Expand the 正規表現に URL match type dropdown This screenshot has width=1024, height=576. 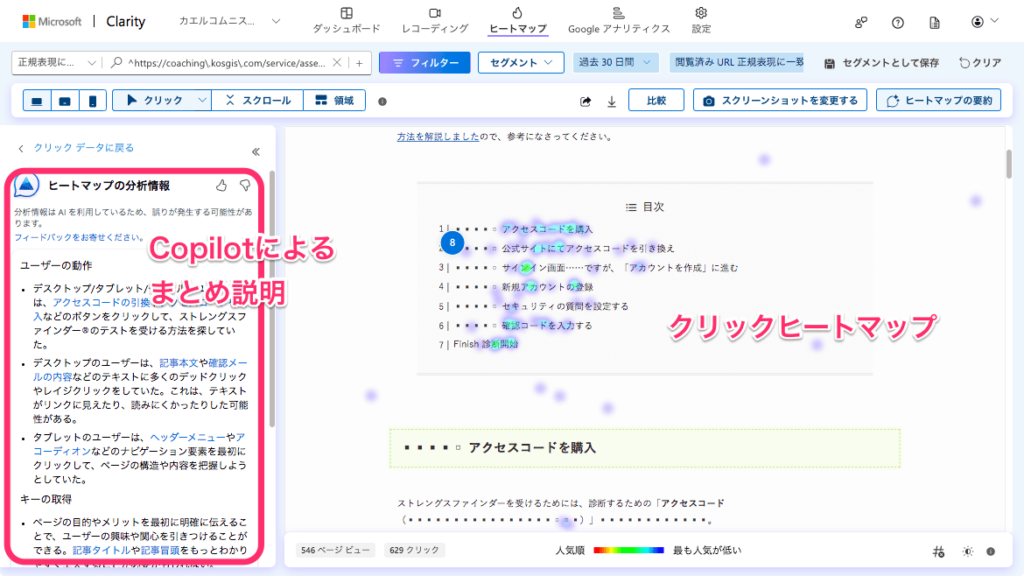point(57,63)
